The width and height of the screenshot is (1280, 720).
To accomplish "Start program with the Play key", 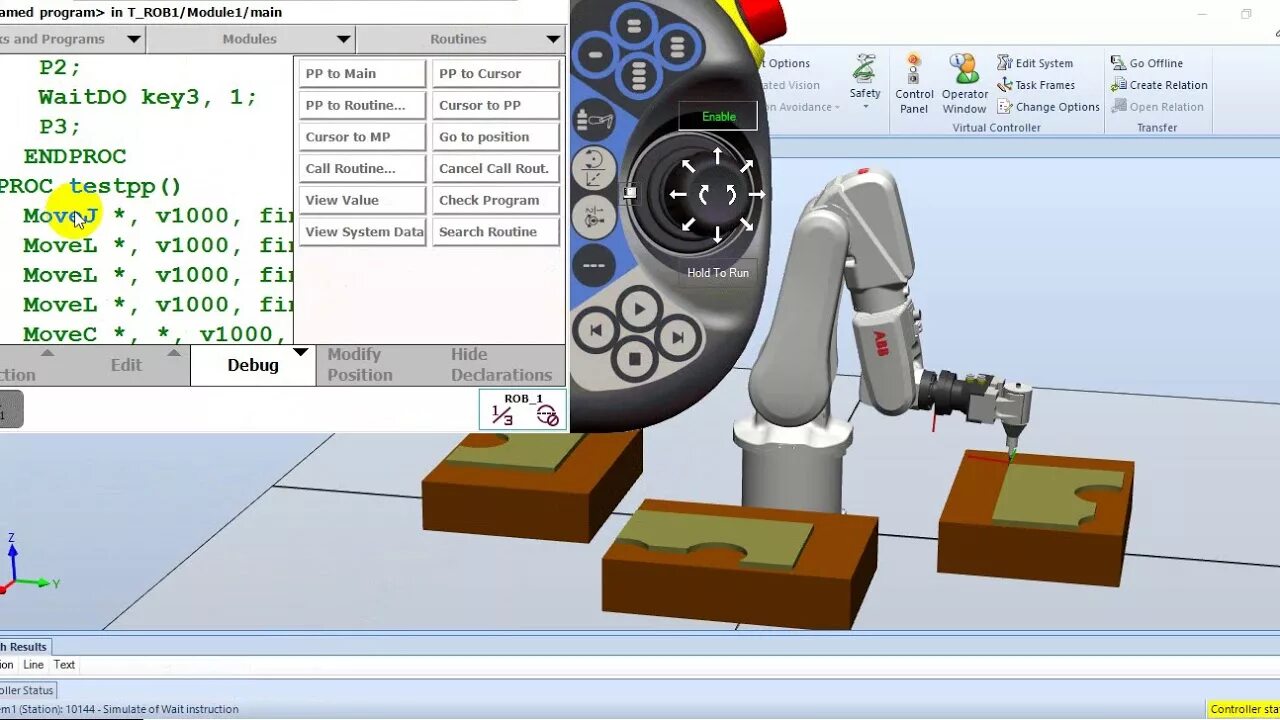I will tap(640, 310).
